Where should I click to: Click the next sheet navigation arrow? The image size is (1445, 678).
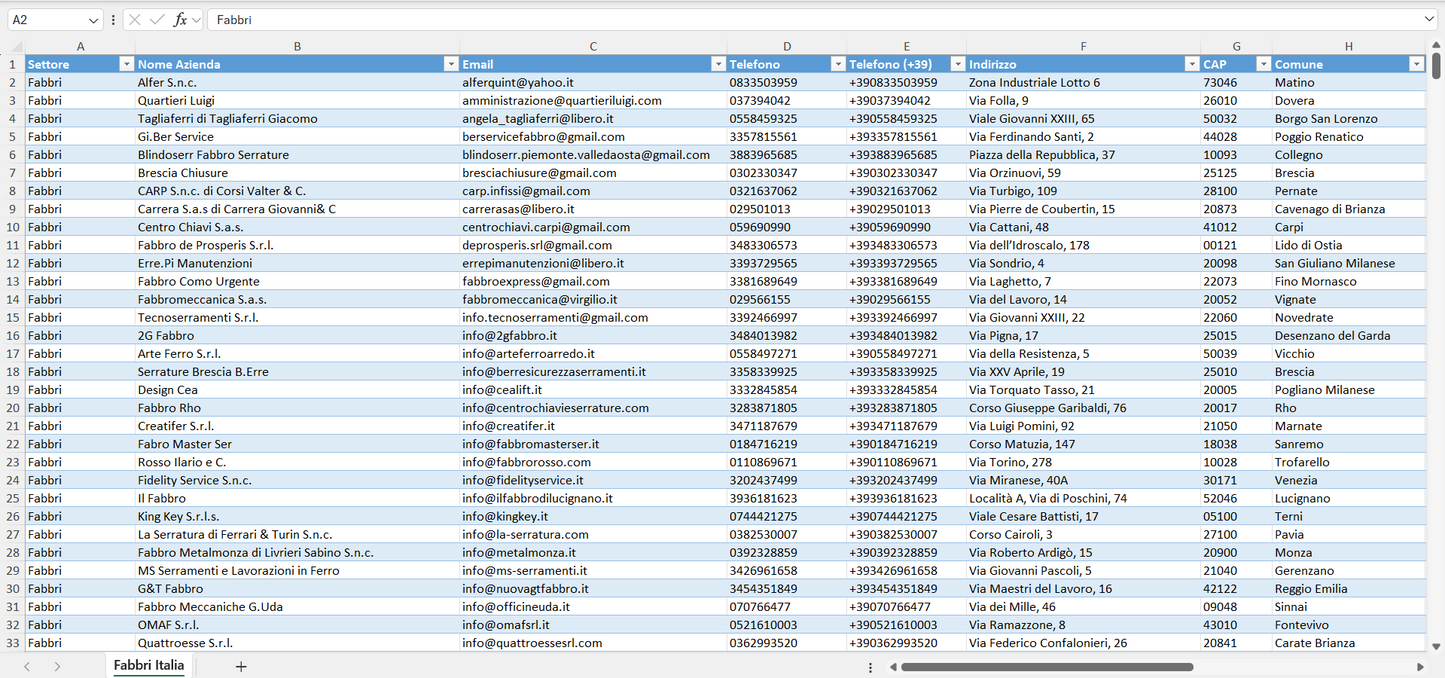[x=57, y=666]
